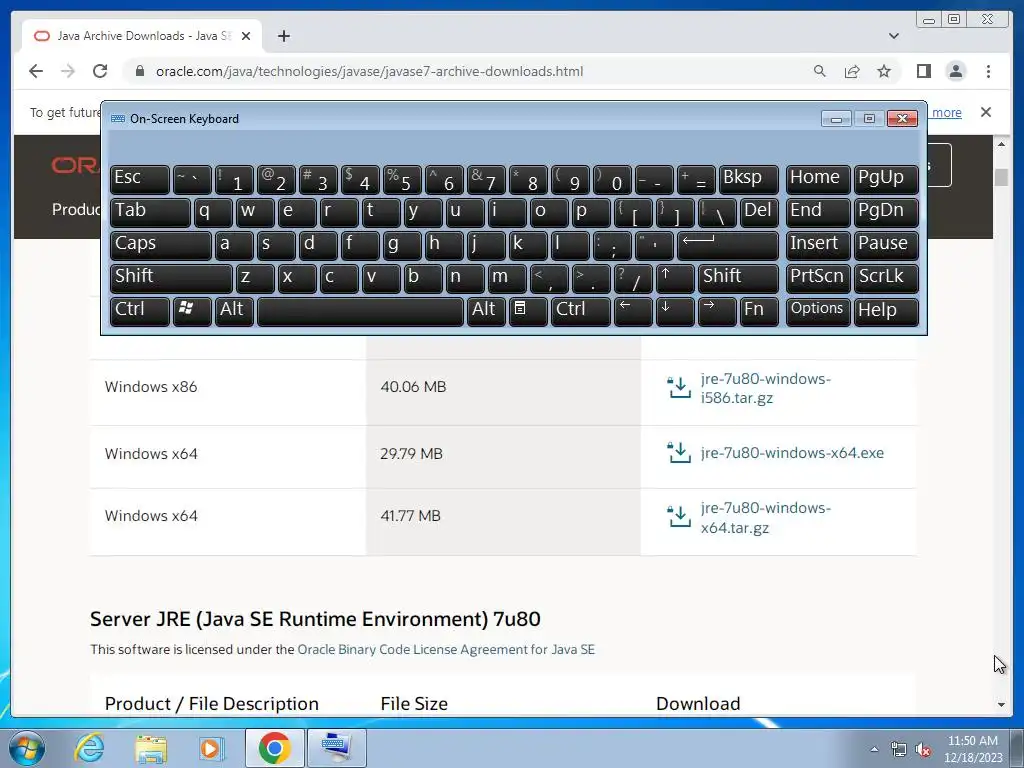Screen dimensions: 1024x768
Task: Switch to On-Screen Keyboard taskbar button
Action: pos(337,748)
